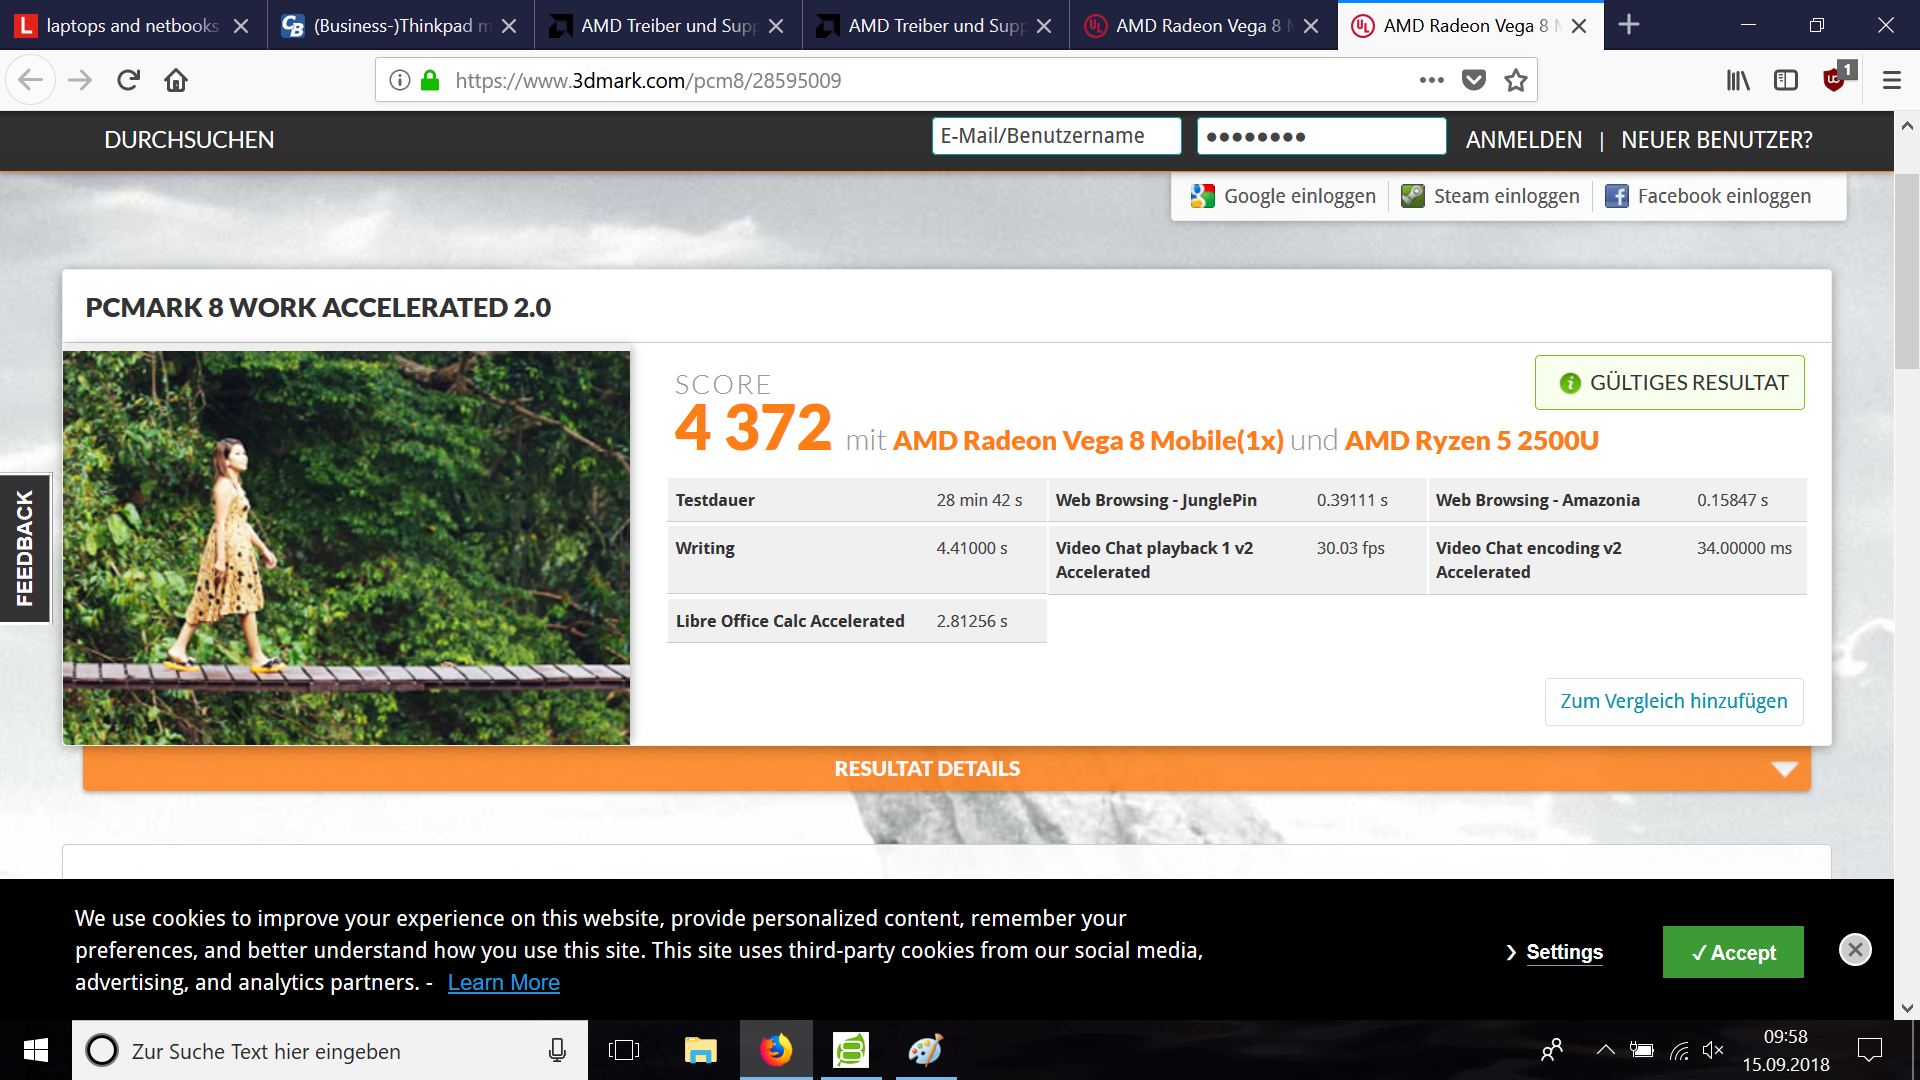
Task: Click Zum Vergleich hinzufügen button
Action: [x=1673, y=701]
